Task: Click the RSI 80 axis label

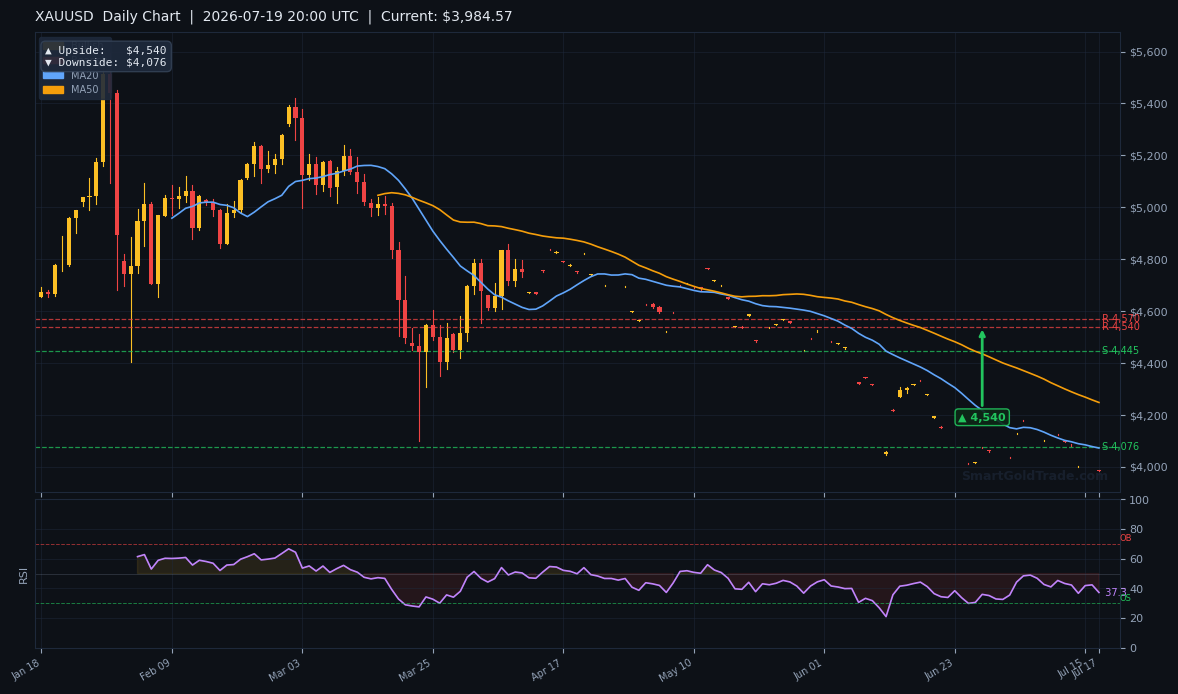Action: (1136, 530)
